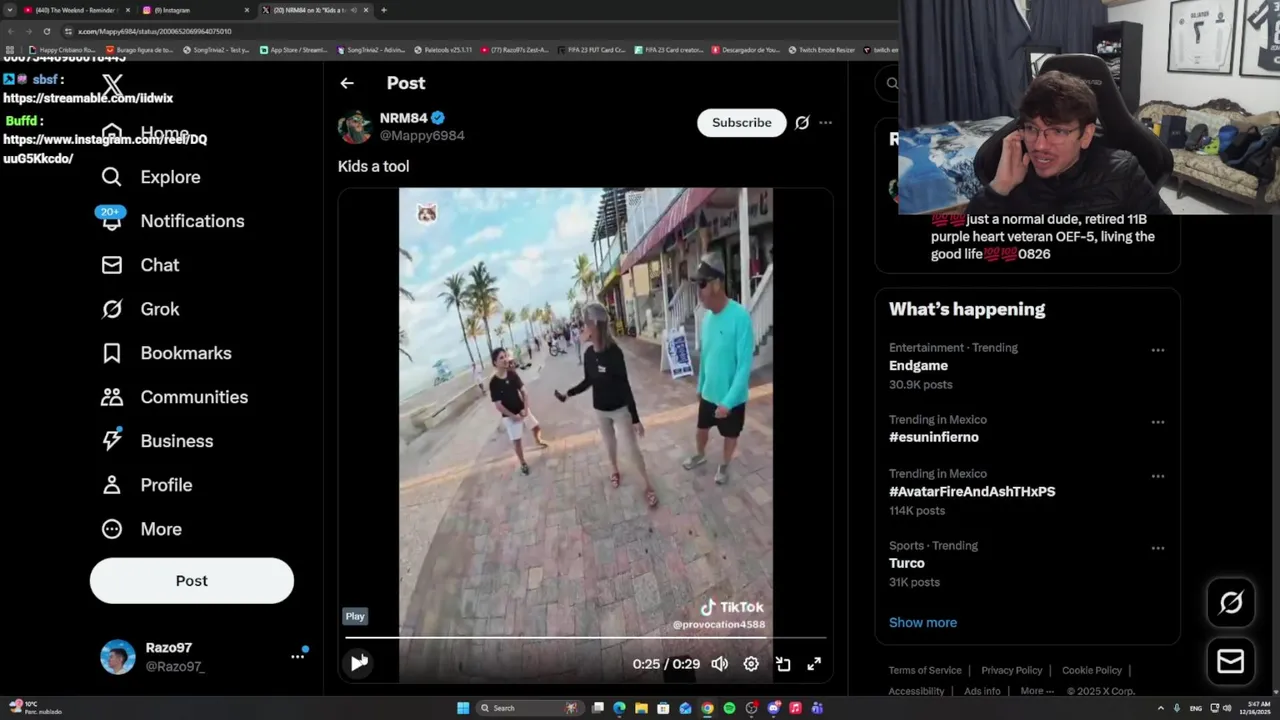Click the Grok icon next to Subscribe

click(x=802, y=123)
